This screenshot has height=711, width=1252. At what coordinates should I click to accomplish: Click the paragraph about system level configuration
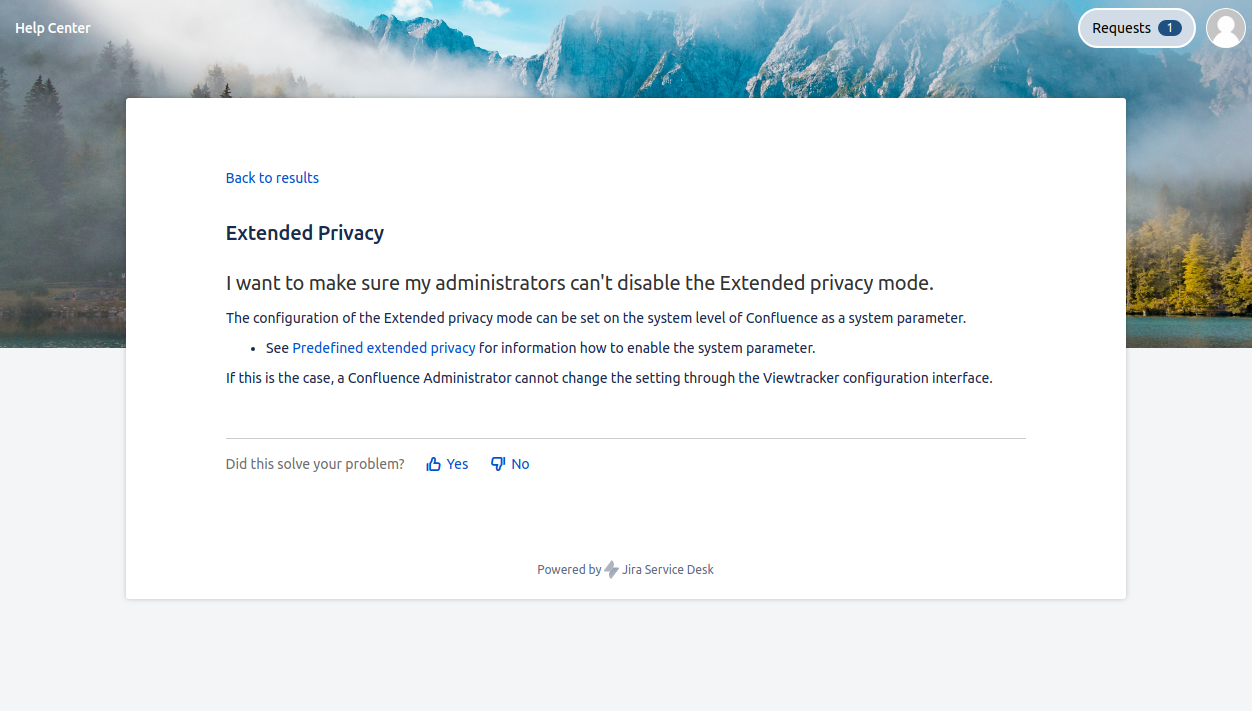(x=595, y=318)
